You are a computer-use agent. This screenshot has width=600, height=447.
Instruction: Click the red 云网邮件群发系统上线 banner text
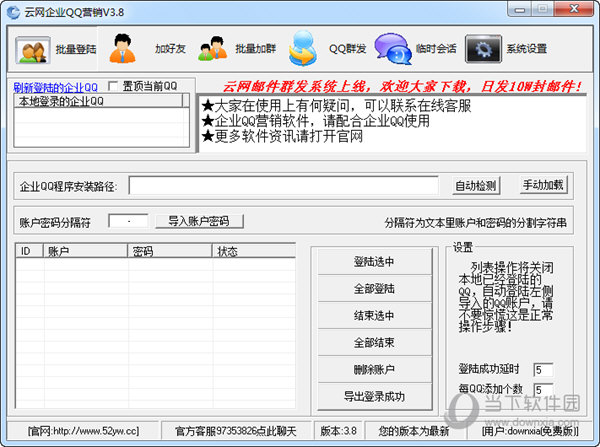pyautogui.click(x=402, y=86)
